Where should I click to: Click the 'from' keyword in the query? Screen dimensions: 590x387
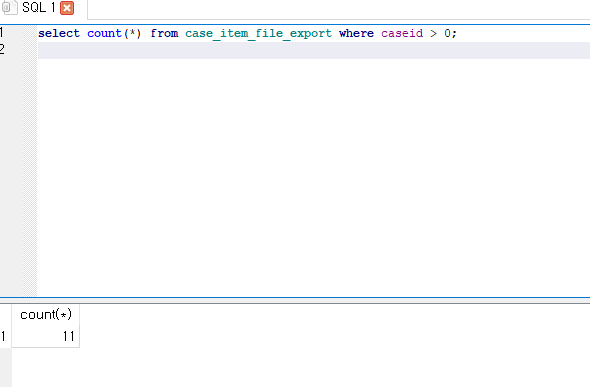pyautogui.click(x=164, y=33)
